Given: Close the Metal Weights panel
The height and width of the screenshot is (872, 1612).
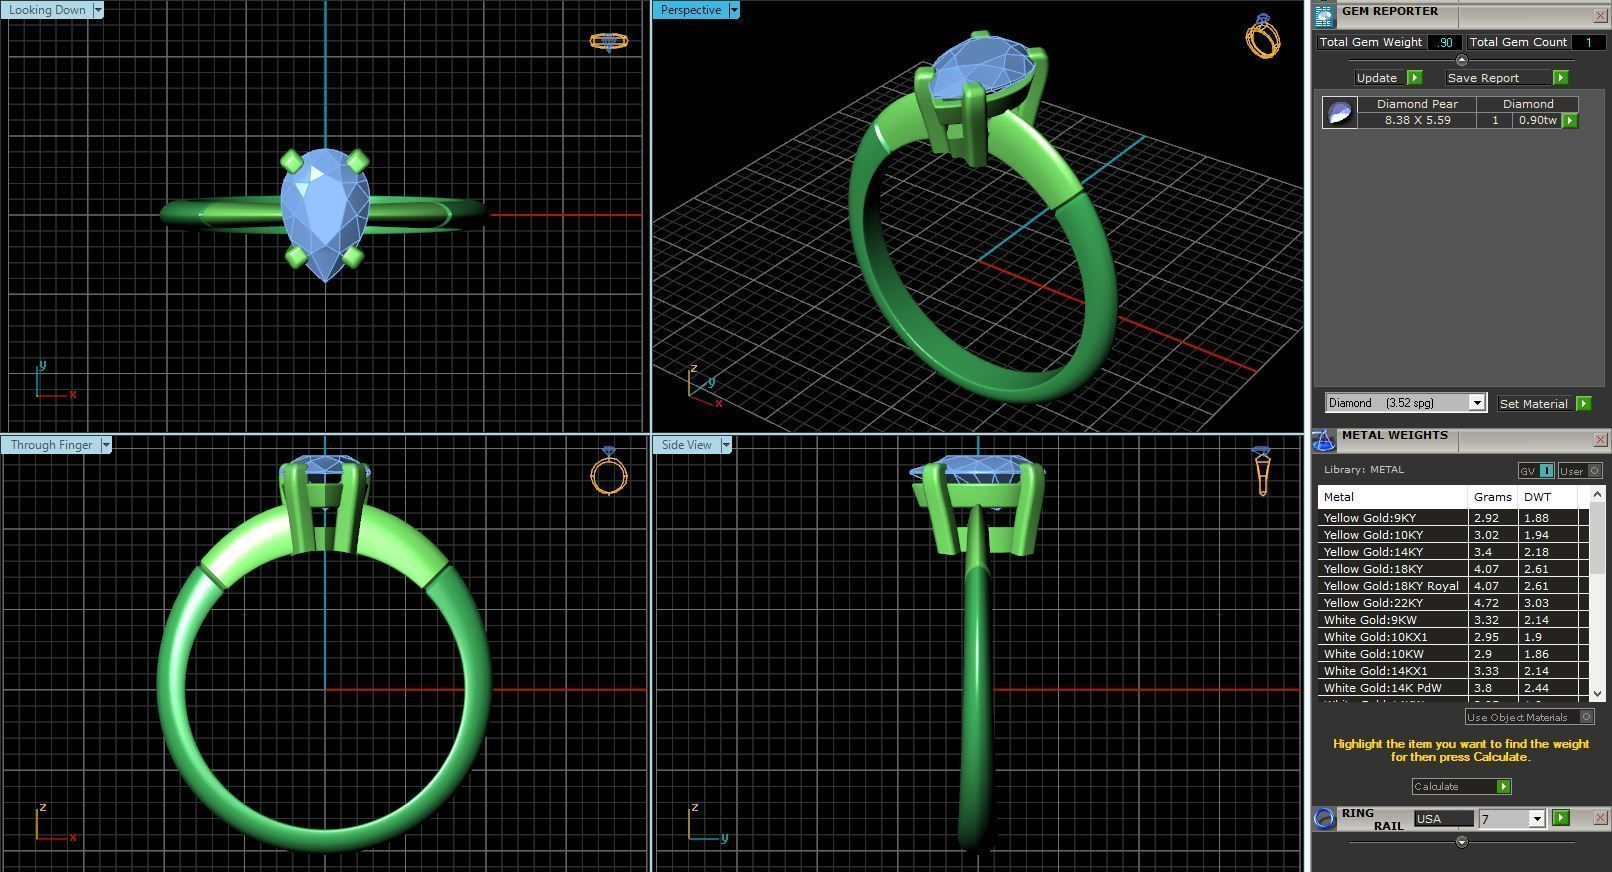Looking at the screenshot, I should pyautogui.click(x=1599, y=439).
